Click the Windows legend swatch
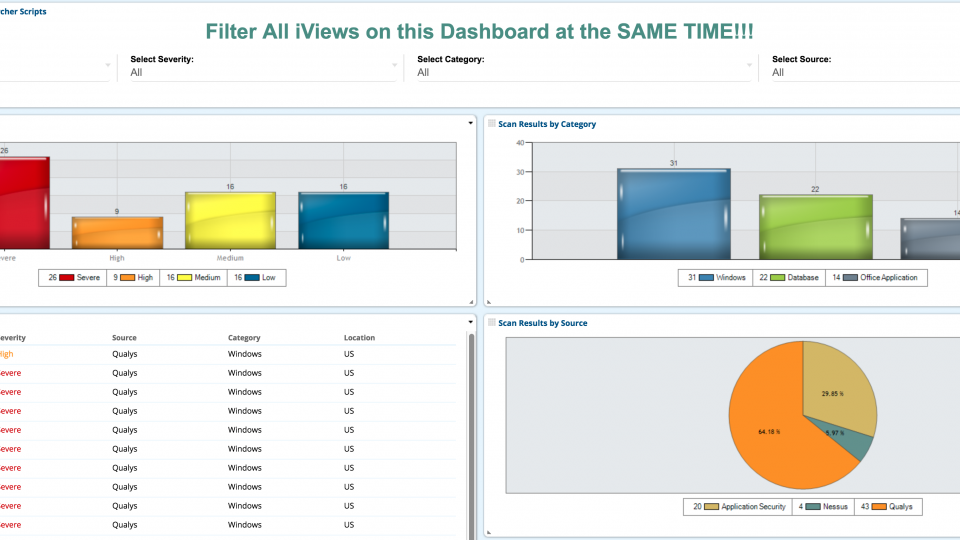Viewport: 960px width, 540px height. (706, 278)
